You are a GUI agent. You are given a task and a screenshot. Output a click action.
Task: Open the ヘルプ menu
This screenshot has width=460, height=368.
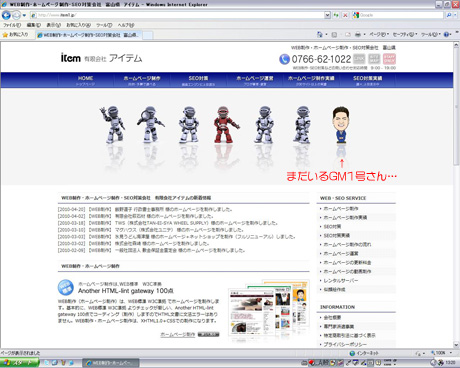[x=126, y=25]
